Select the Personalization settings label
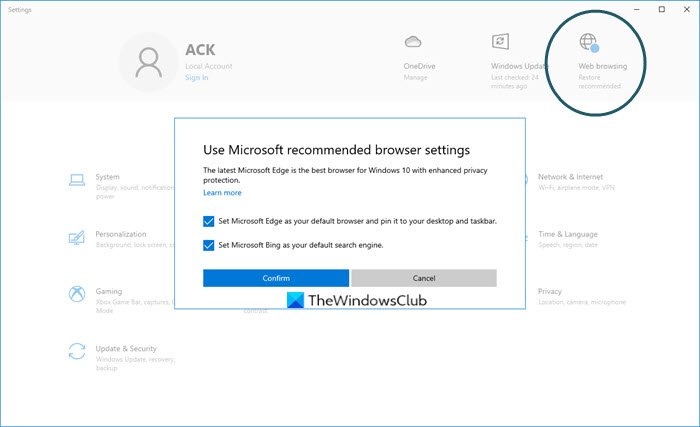The height and width of the screenshot is (427, 700). [x=121, y=234]
